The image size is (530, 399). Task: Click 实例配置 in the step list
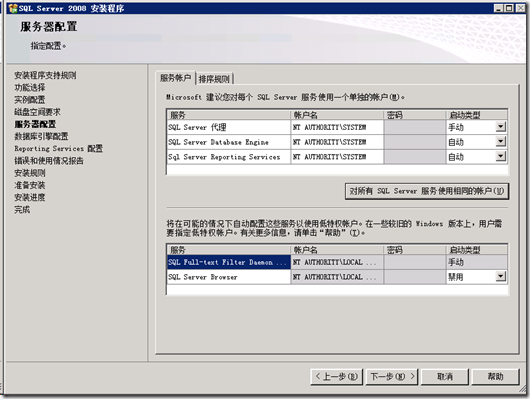(x=30, y=100)
